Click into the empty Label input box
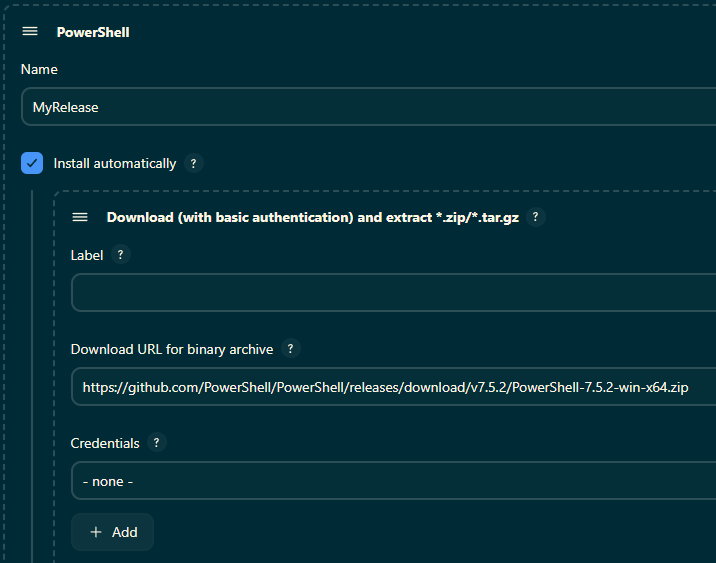The height and width of the screenshot is (563, 716). click(x=390, y=293)
